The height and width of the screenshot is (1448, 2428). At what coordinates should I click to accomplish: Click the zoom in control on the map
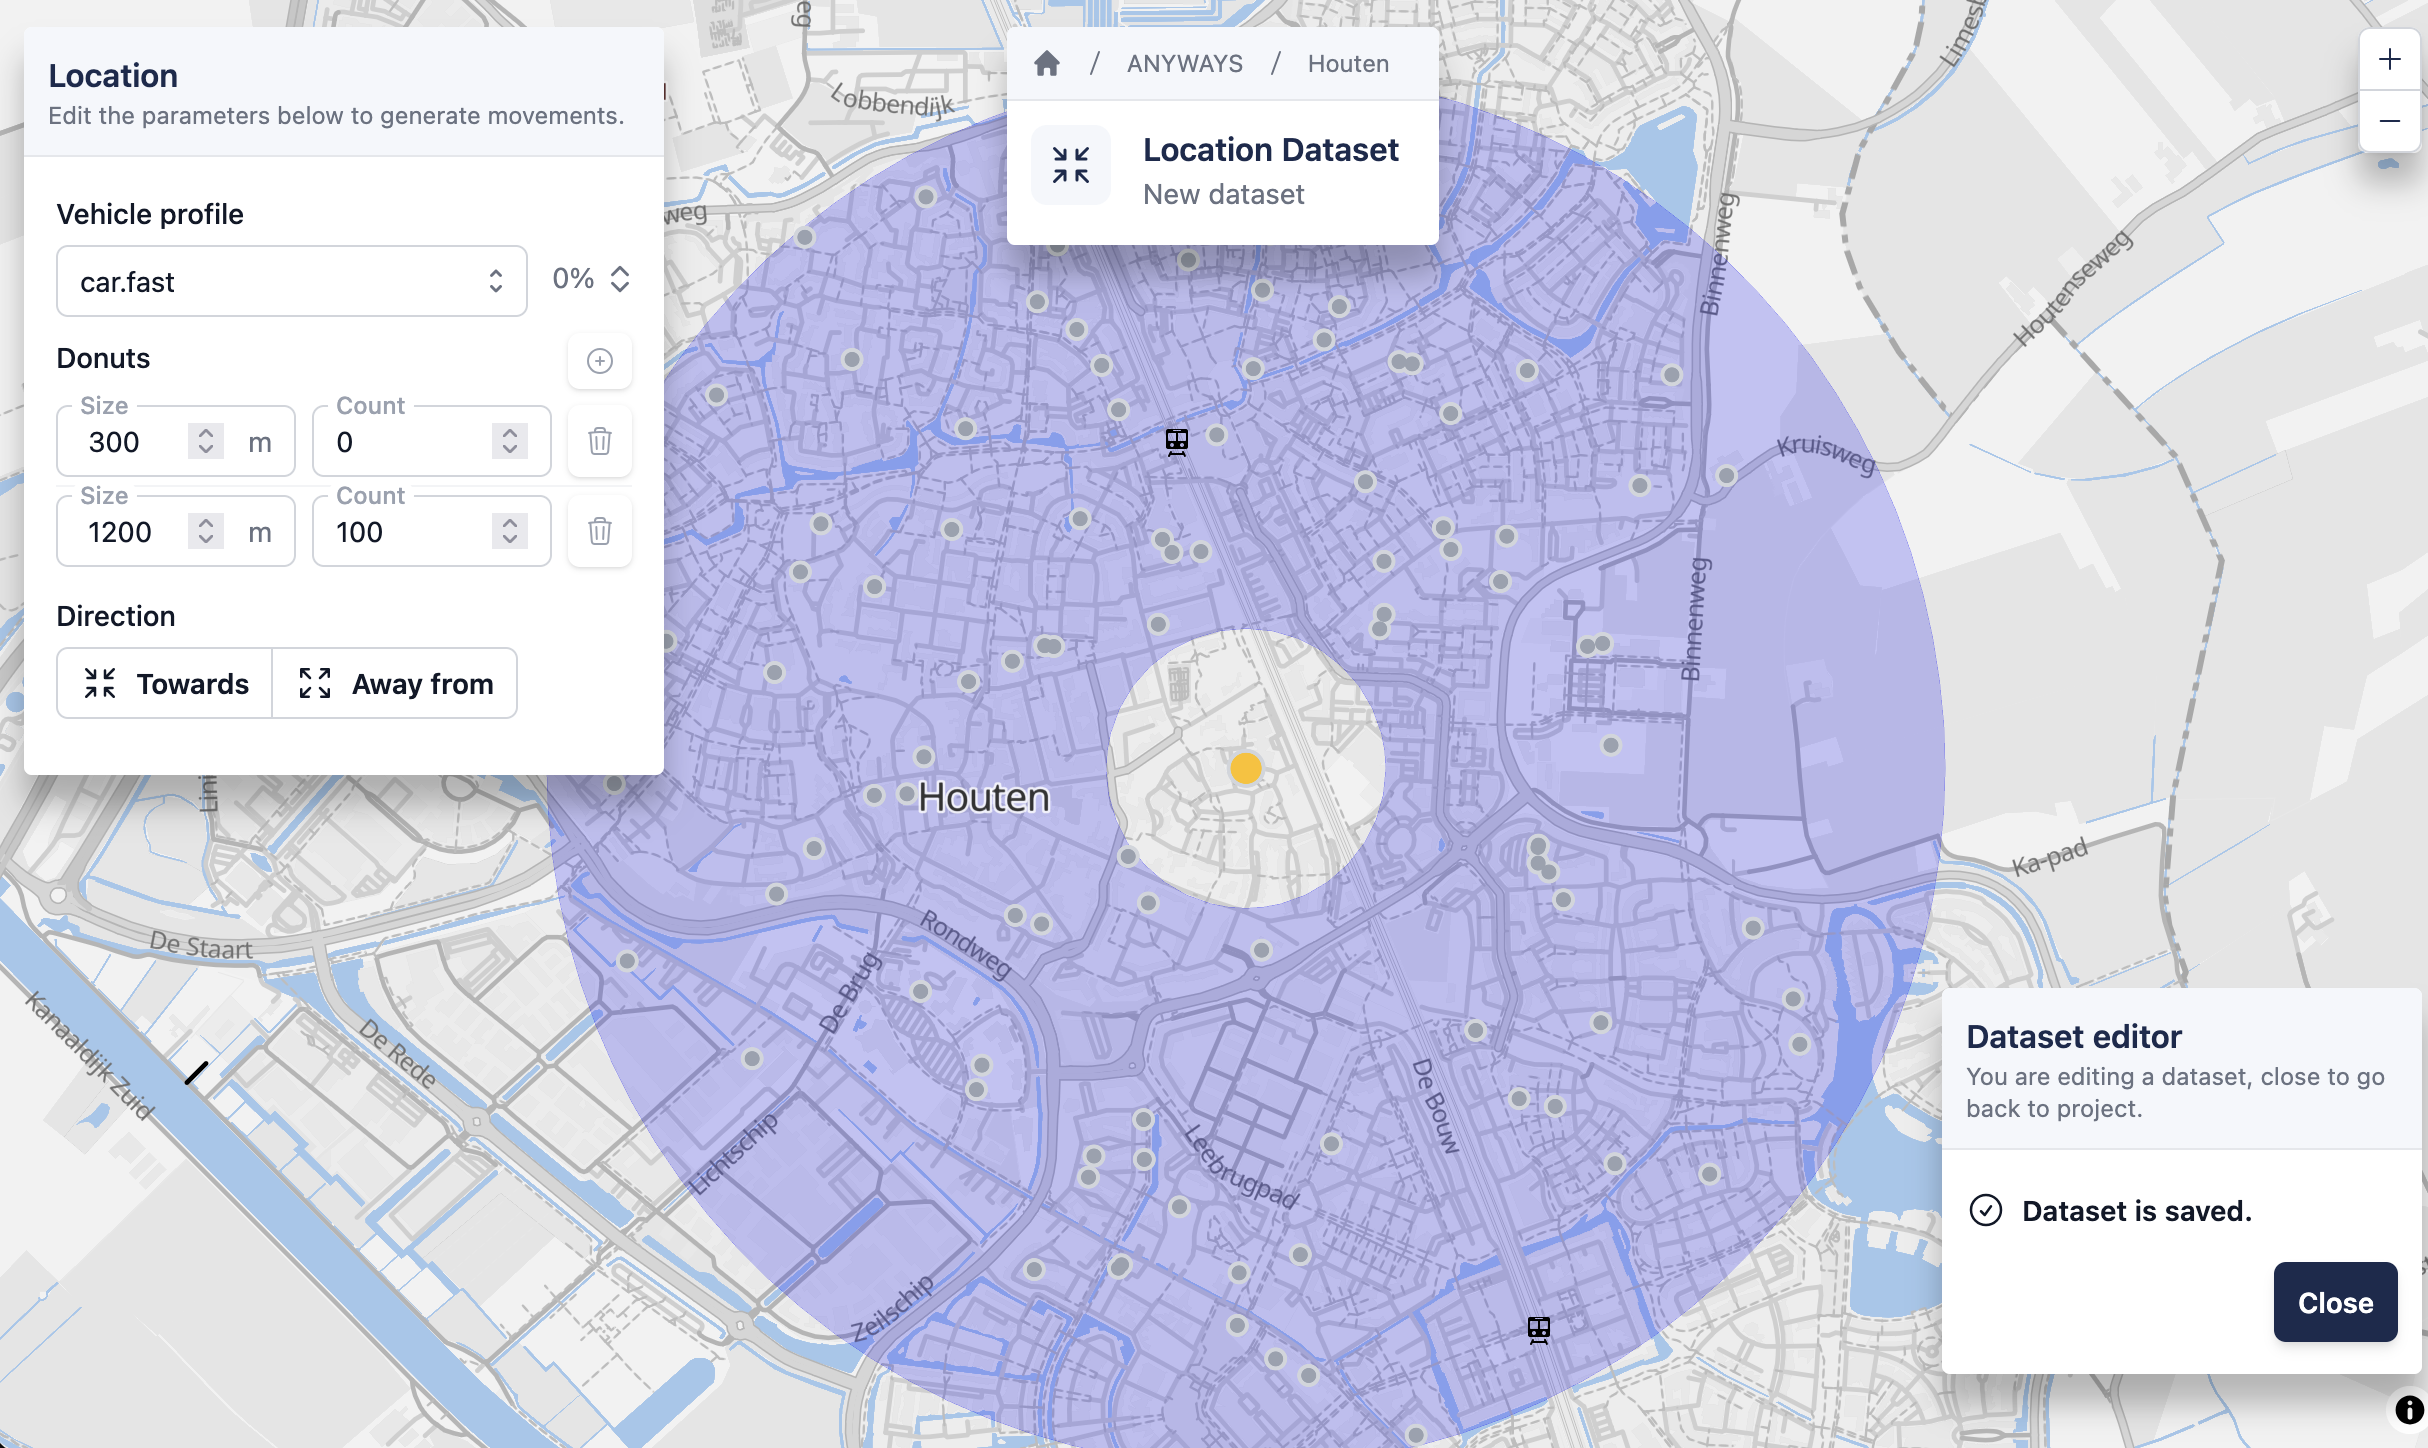2391,57
